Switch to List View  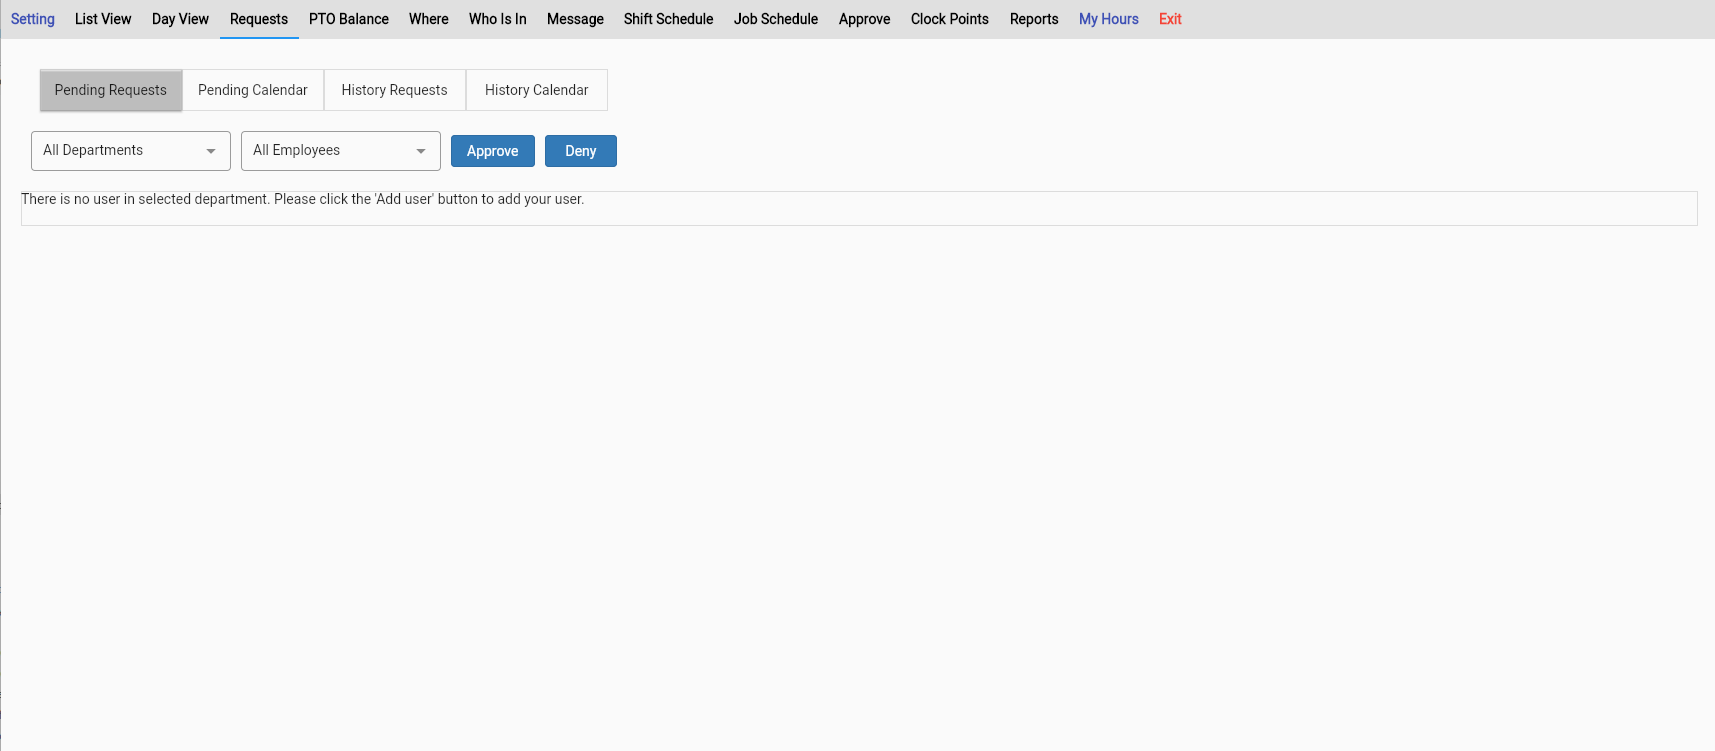pyautogui.click(x=103, y=19)
